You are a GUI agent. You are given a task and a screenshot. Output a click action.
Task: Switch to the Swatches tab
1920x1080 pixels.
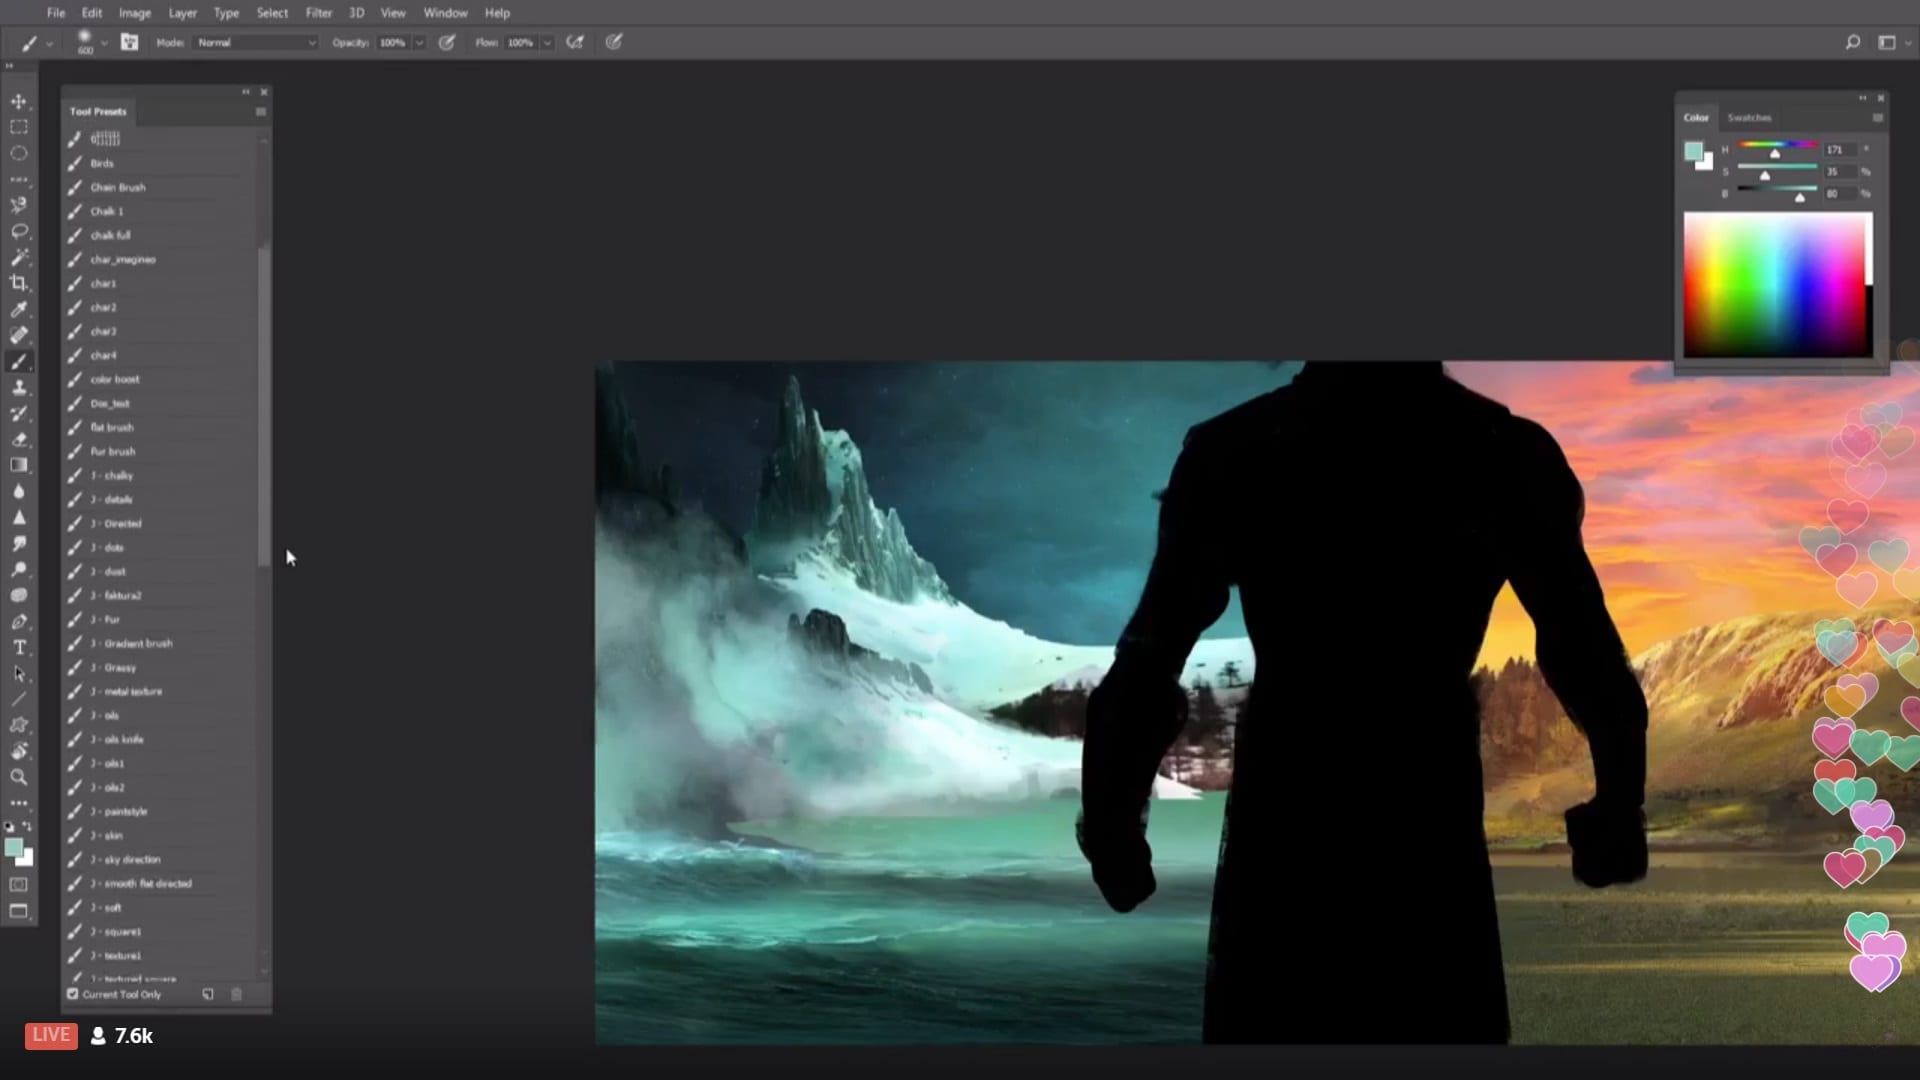pos(1749,117)
